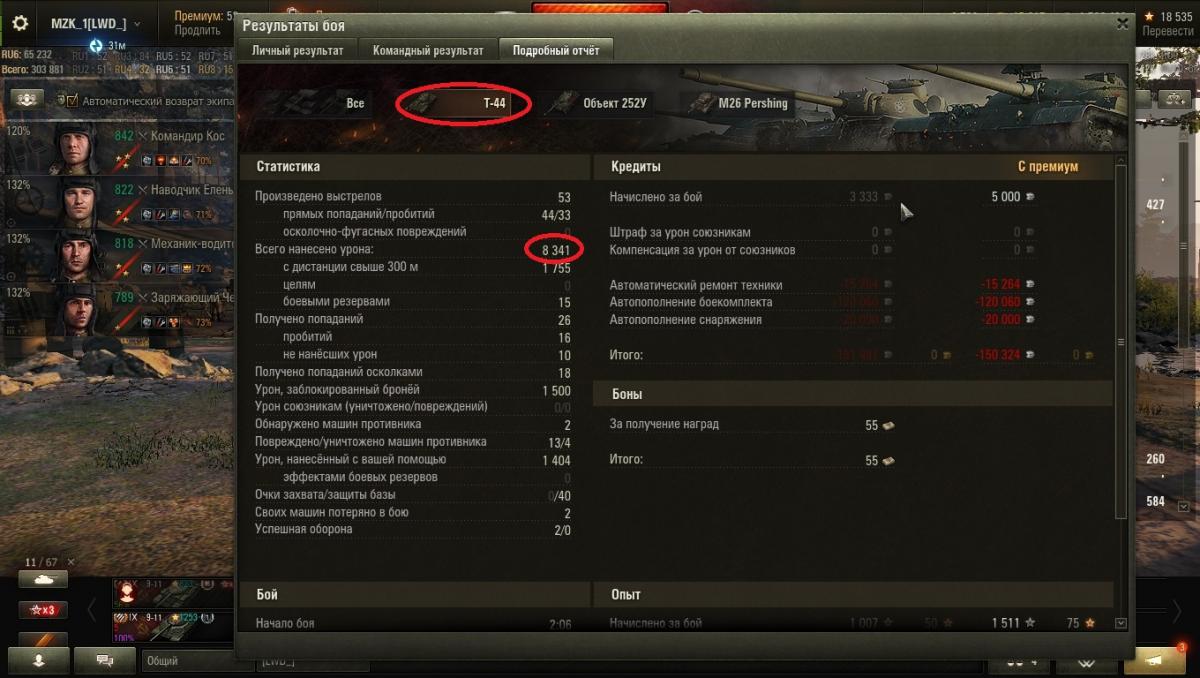Open the settings gear menu

[20, 23]
